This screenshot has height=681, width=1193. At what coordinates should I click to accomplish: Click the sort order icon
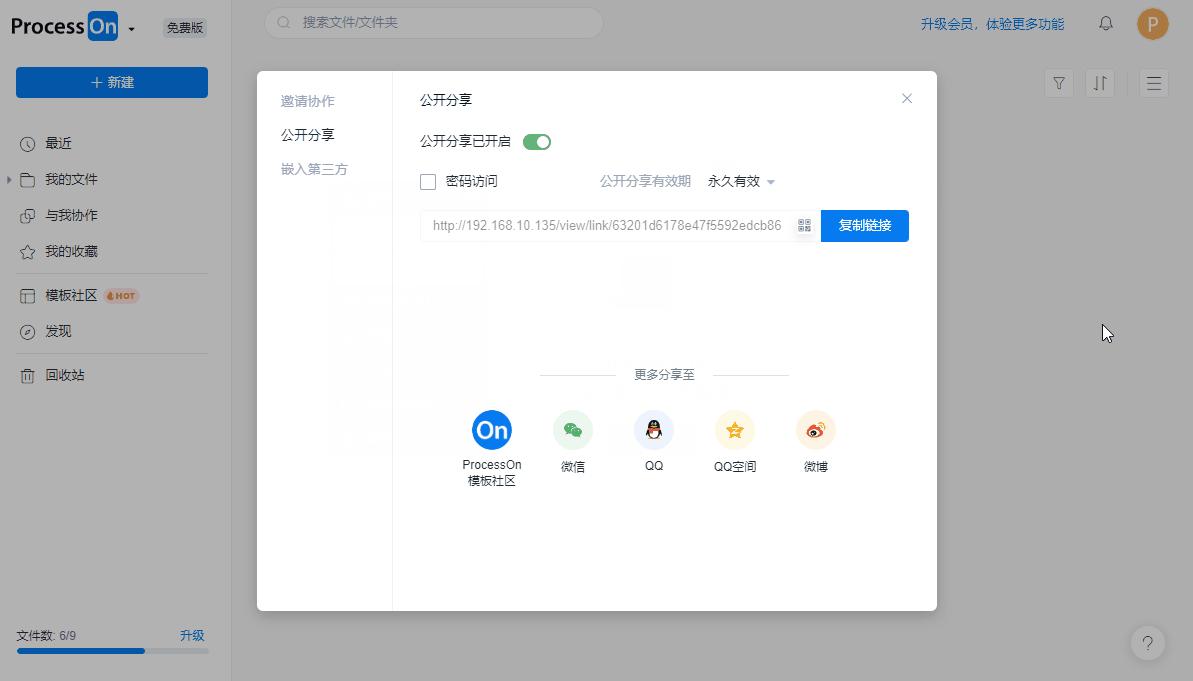coord(1099,83)
